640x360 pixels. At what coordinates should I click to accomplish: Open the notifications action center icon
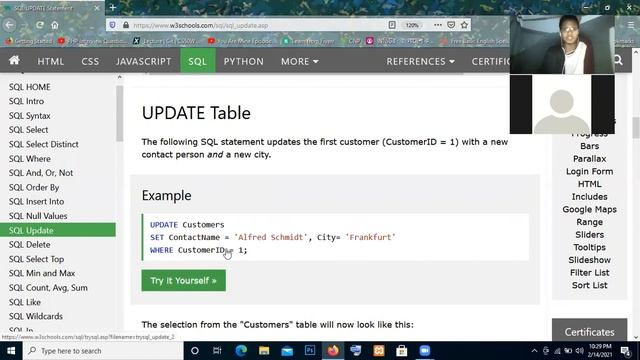coord(626,351)
